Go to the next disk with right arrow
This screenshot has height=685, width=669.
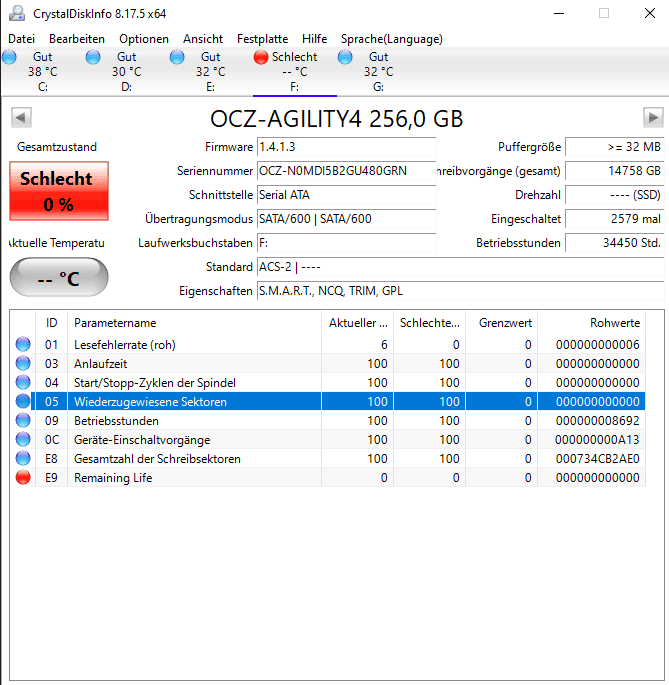pos(653,118)
